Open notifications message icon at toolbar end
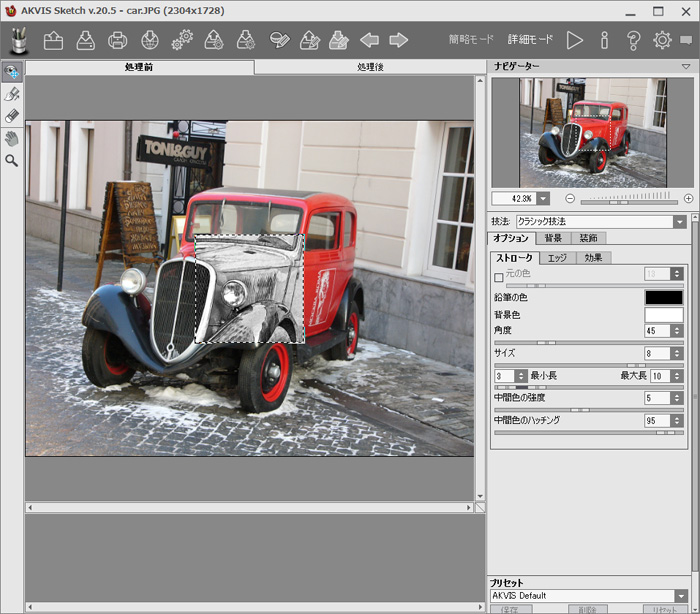Viewport: 700px width, 614px height. (686, 40)
